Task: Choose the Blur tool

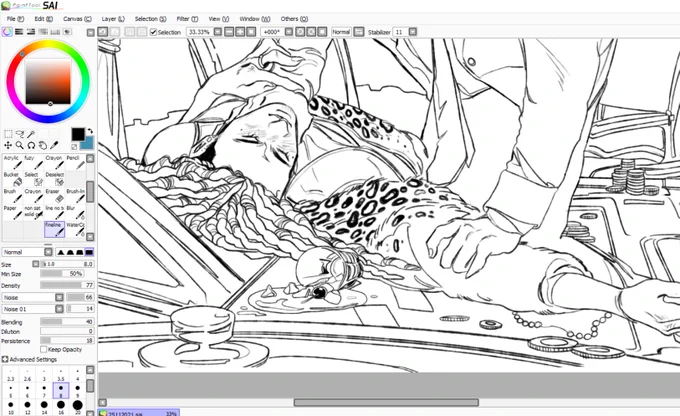Action: click(75, 213)
